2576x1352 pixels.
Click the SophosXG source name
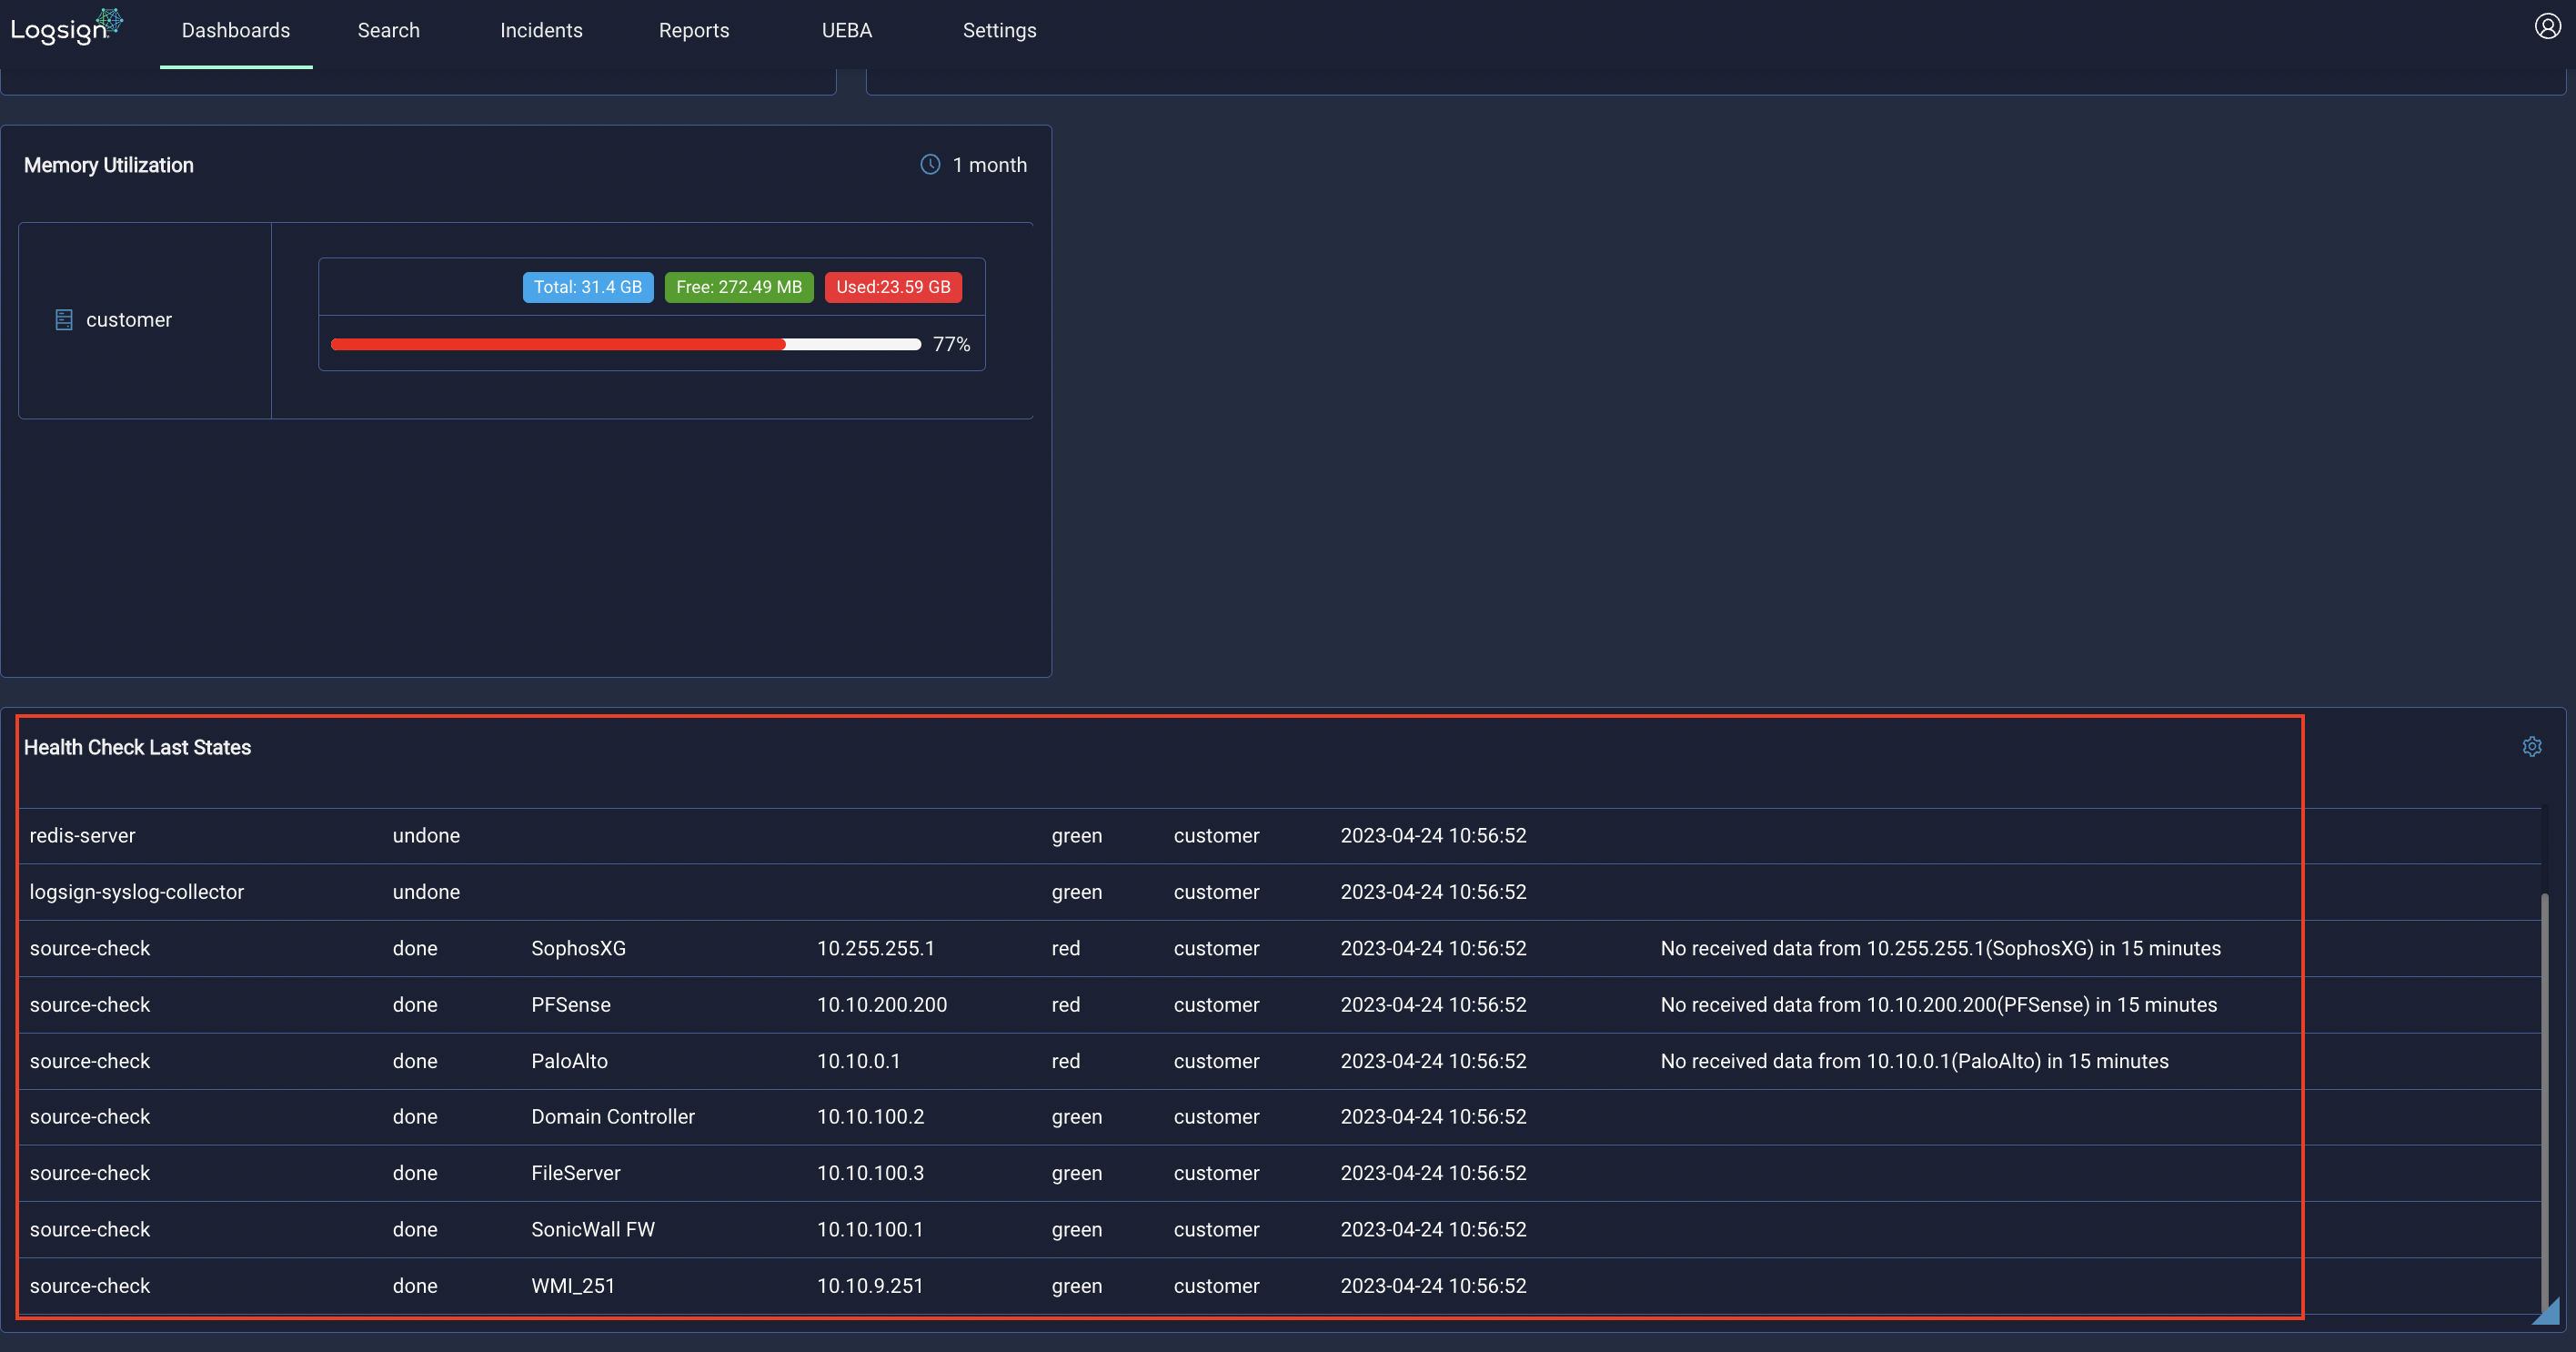(x=578, y=948)
